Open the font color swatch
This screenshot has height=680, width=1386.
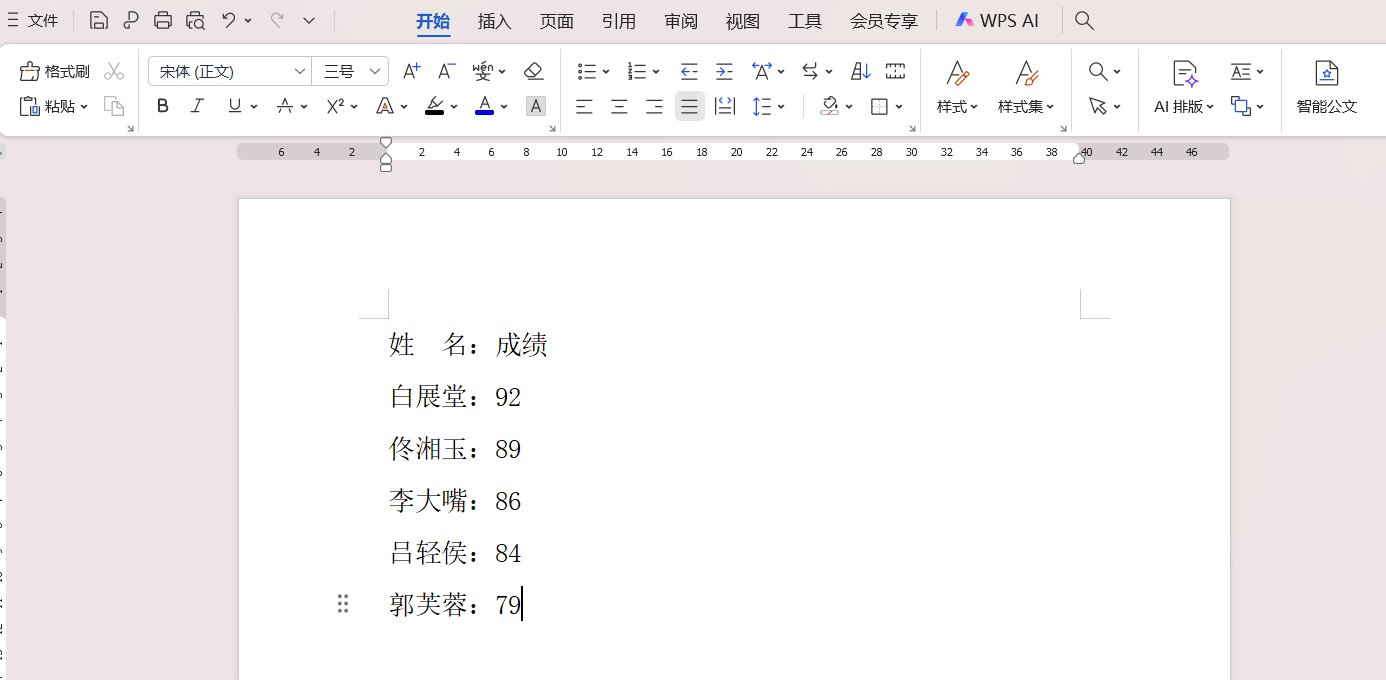(483, 106)
